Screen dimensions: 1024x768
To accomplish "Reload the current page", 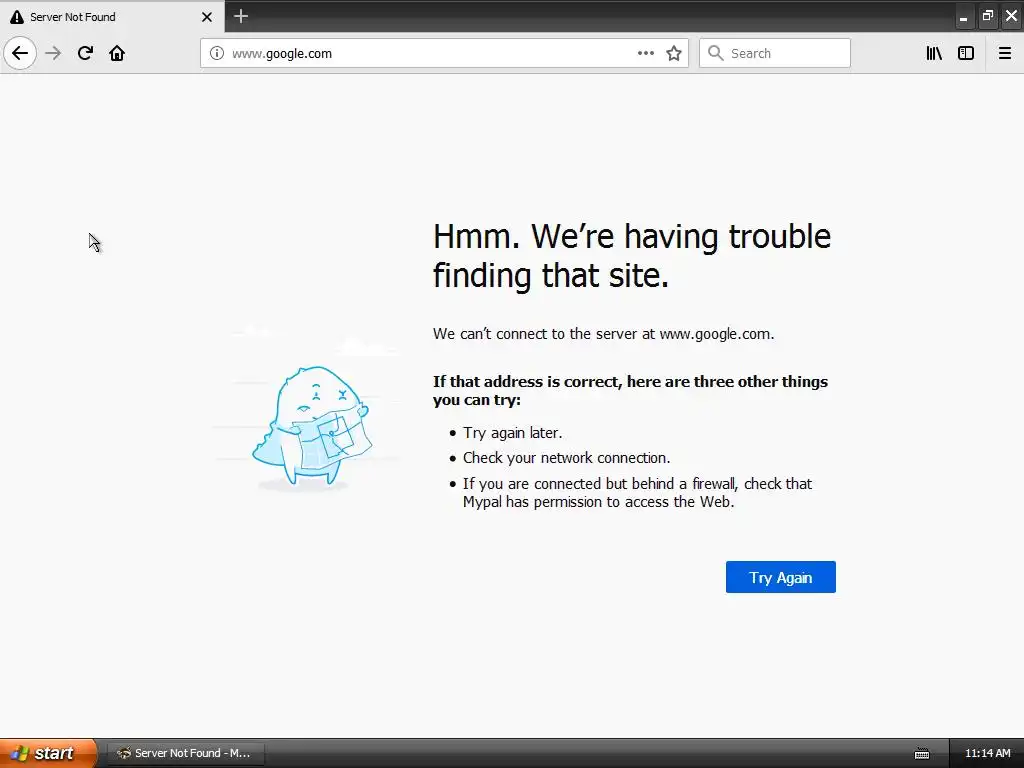I will click(x=85, y=53).
